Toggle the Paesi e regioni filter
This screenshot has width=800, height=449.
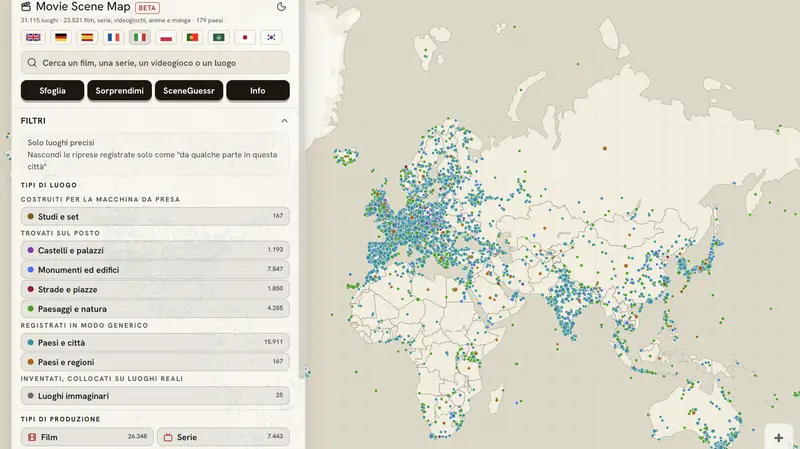[155, 362]
